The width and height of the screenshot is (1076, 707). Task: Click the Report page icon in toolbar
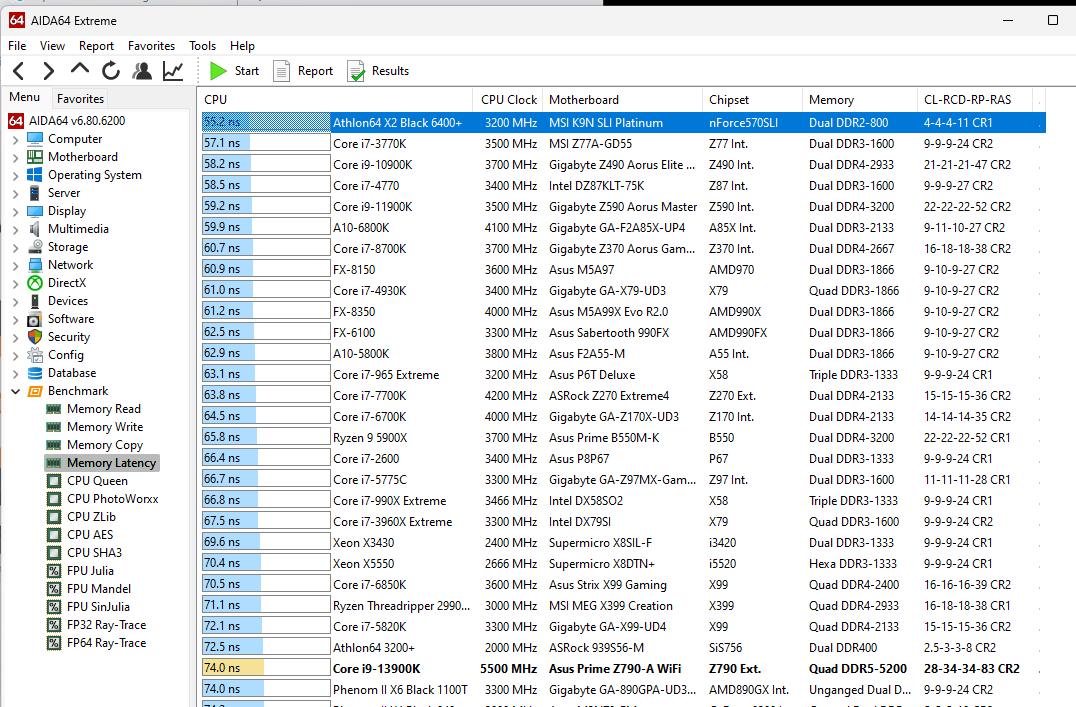[281, 71]
